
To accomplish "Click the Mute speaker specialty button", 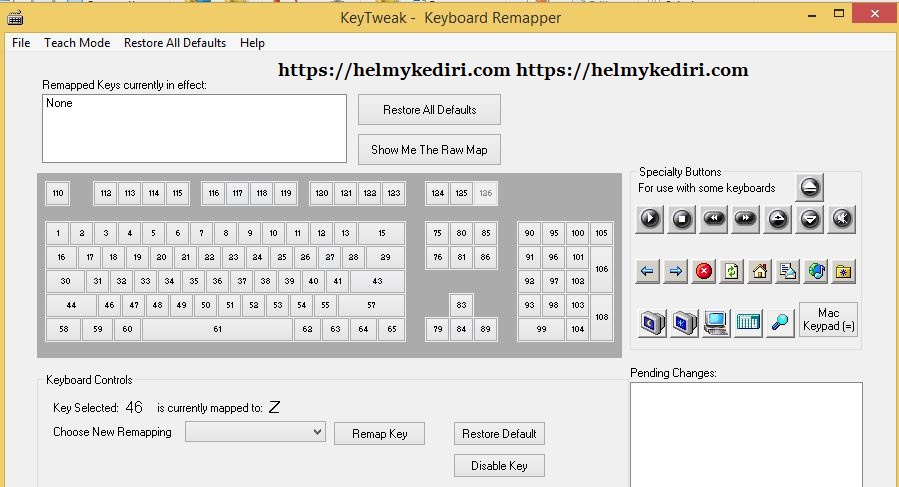I will click(842, 219).
